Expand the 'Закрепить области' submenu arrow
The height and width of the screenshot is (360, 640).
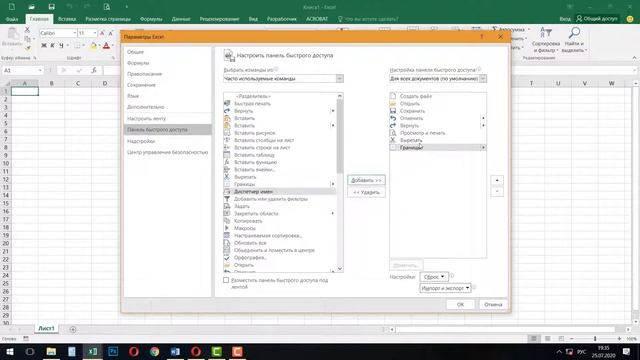333,214
